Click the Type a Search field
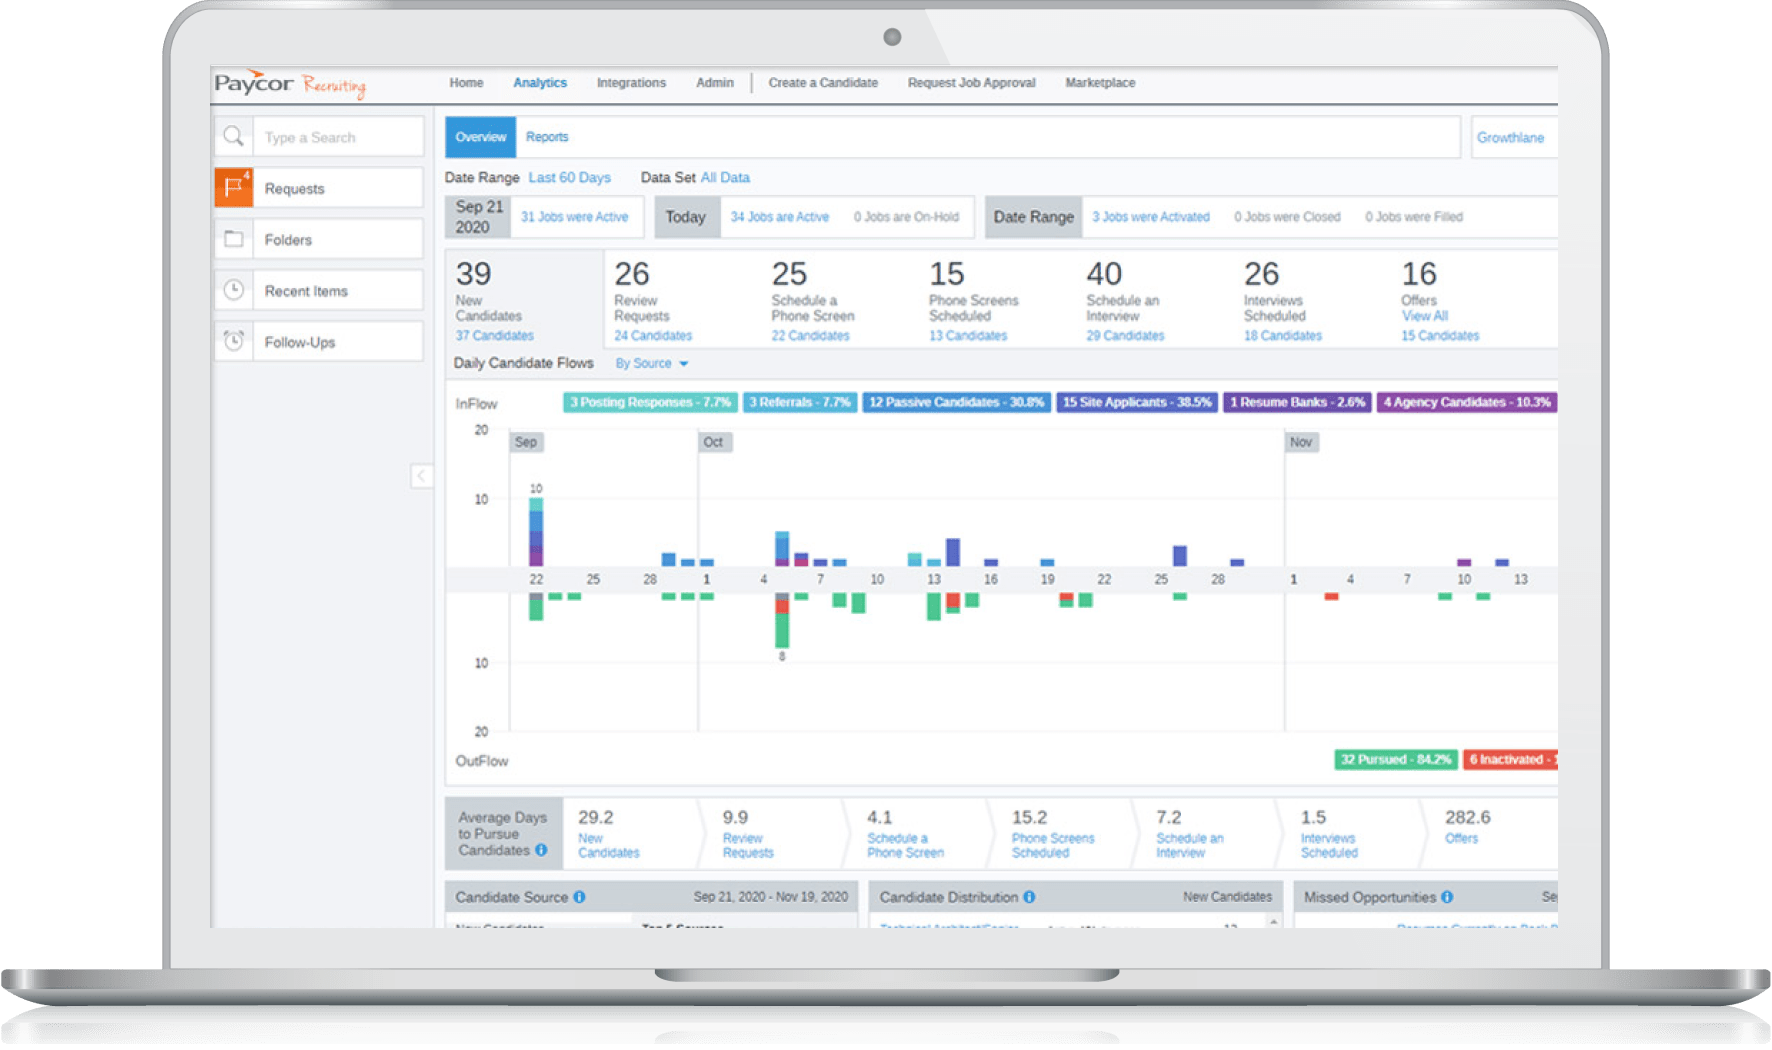Viewport: 1772px width, 1050px height. pyautogui.click(x=337, y=137)
